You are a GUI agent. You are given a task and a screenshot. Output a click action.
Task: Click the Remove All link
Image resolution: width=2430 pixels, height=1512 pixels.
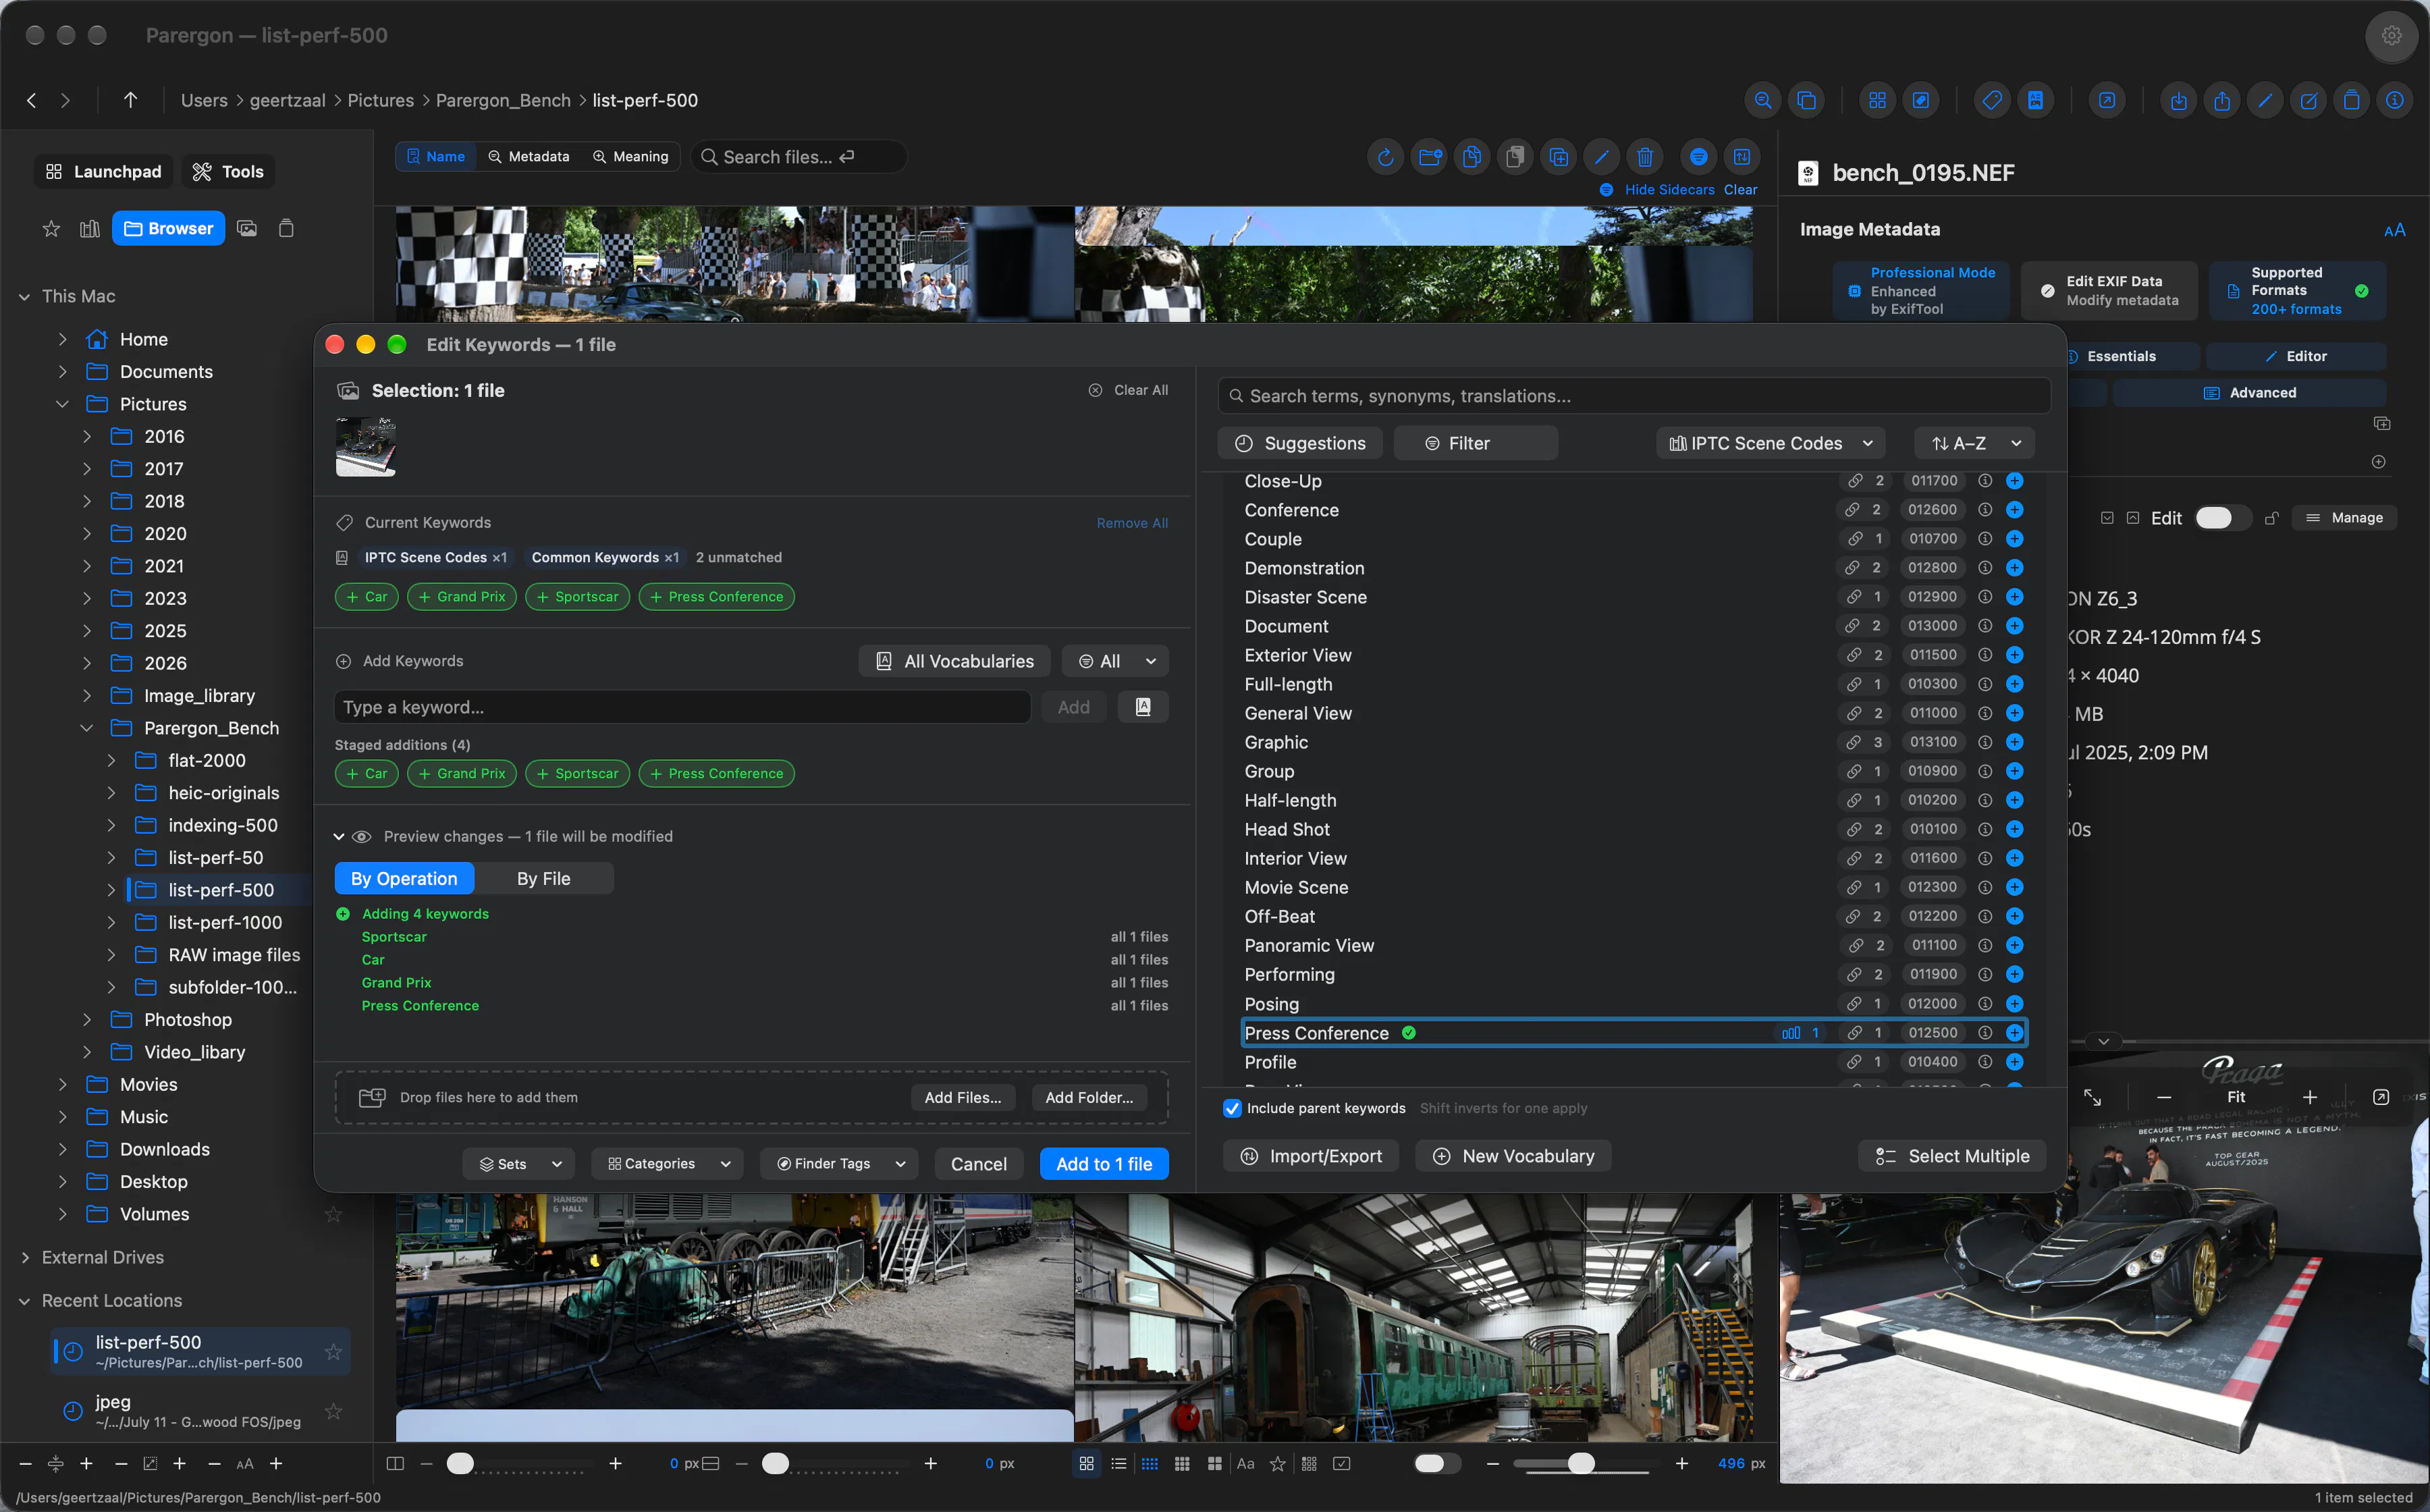(x=1132, y=523)
